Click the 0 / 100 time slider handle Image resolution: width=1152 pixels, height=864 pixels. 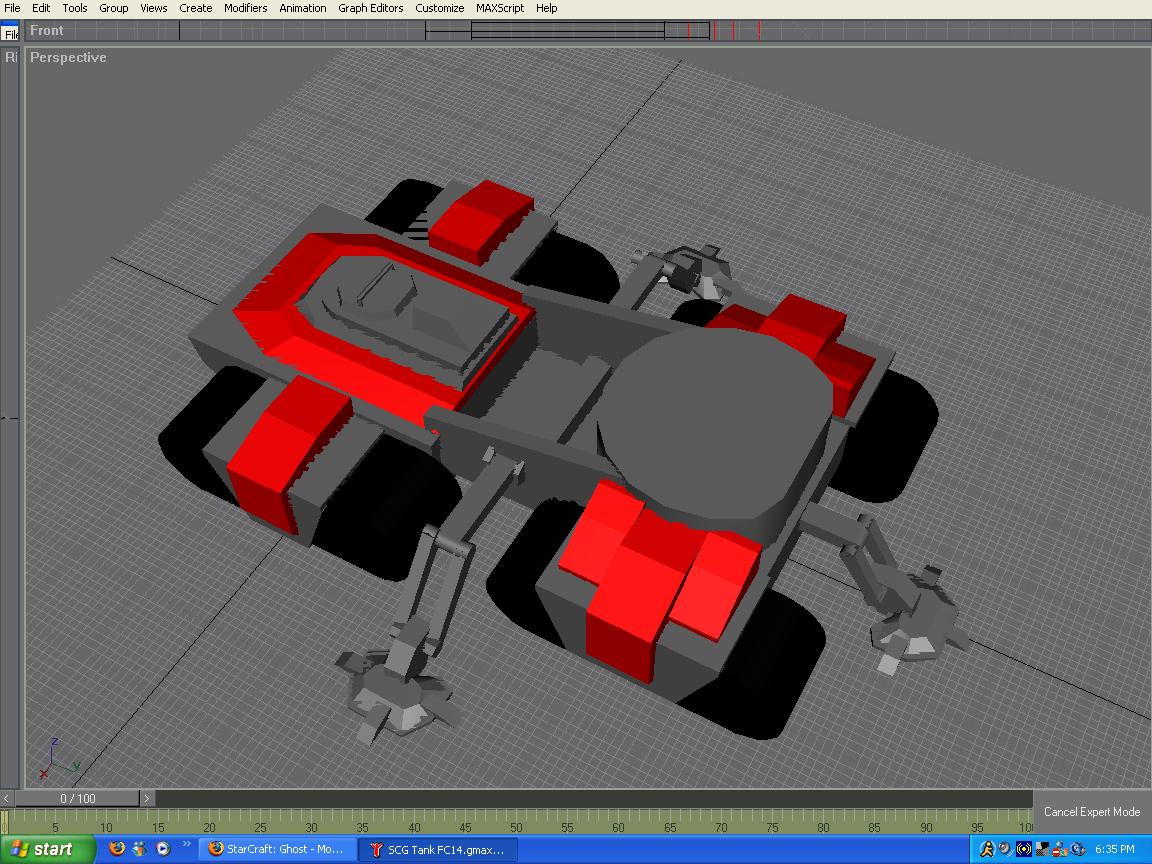tap(77, 798)
